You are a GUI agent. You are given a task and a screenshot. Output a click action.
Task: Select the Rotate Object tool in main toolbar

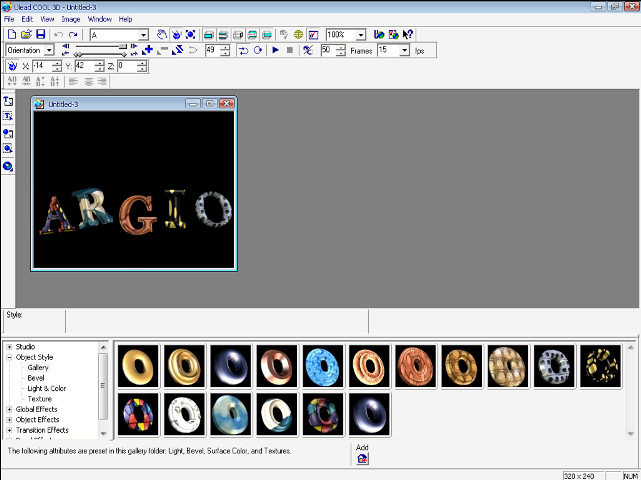click(176, 35)
